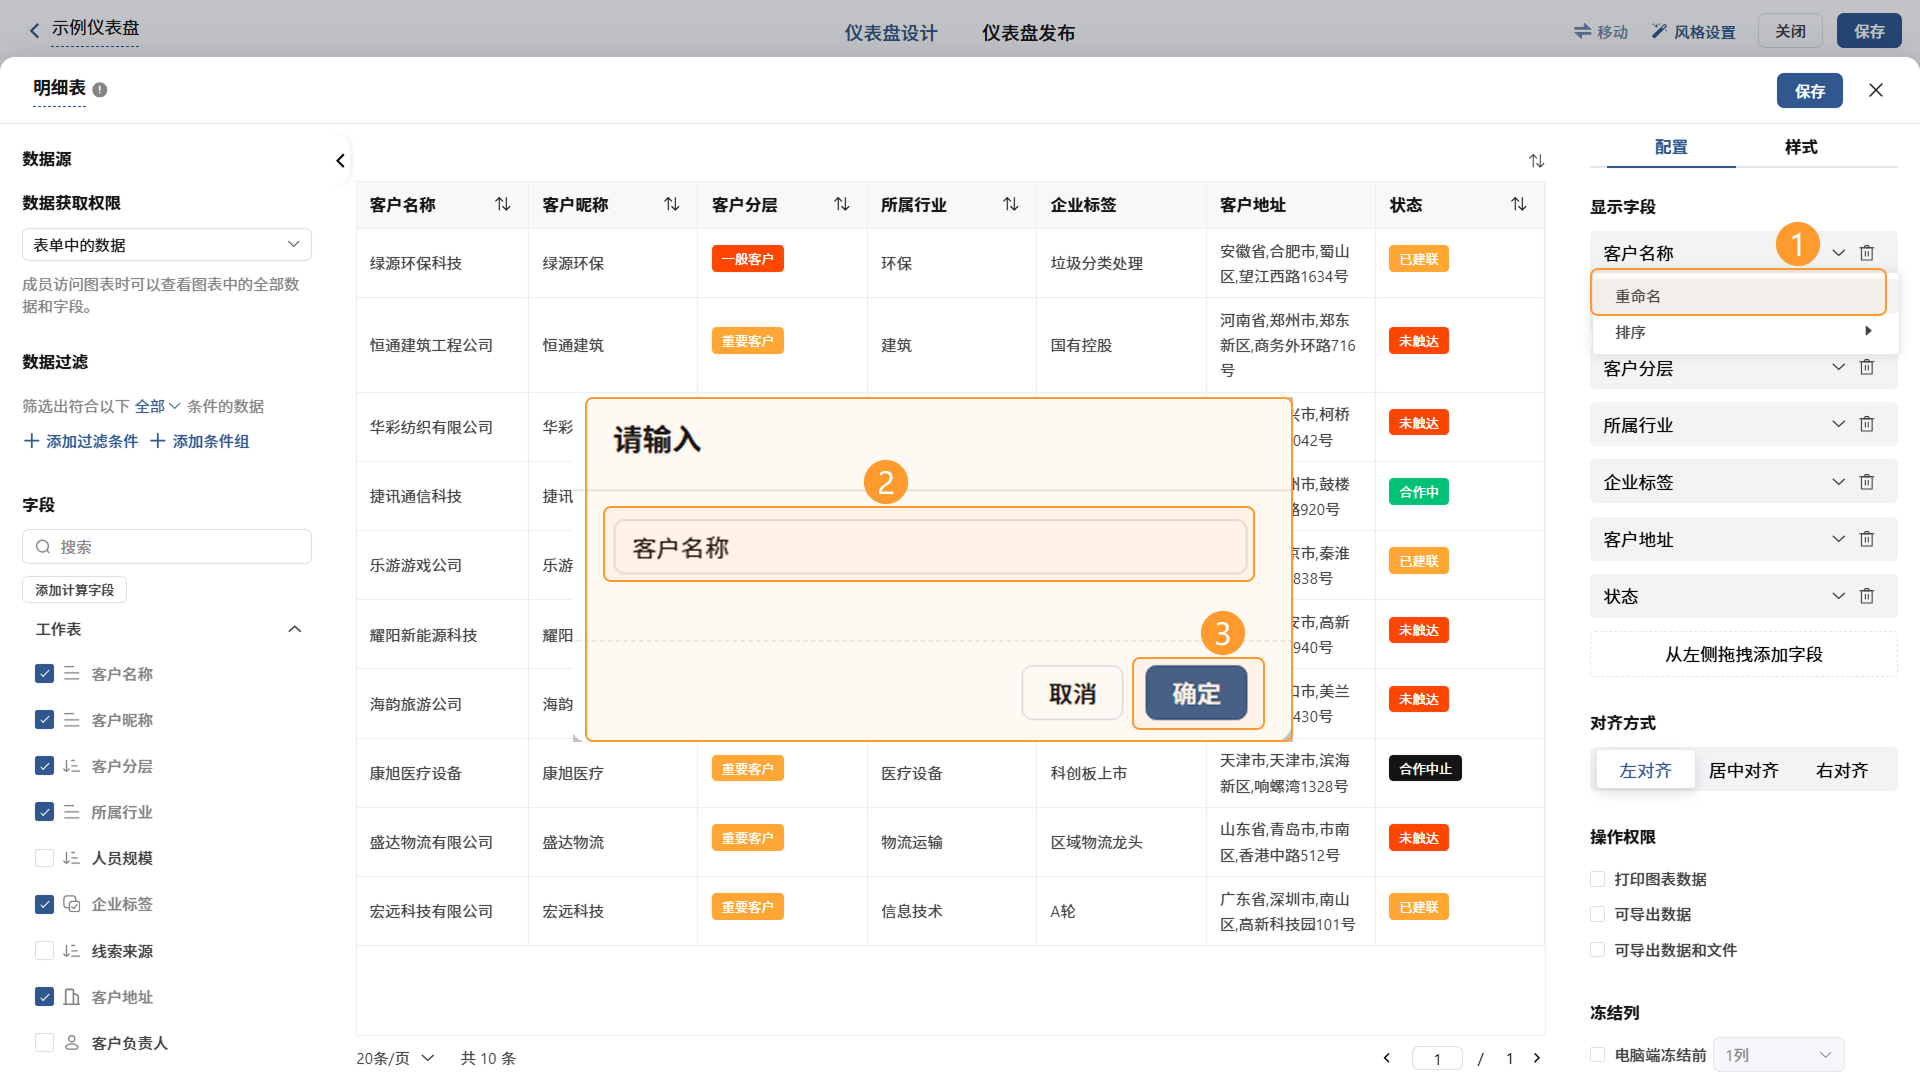Enable 打印图表数据 permission checkbox

click(x=1598, y=879)
